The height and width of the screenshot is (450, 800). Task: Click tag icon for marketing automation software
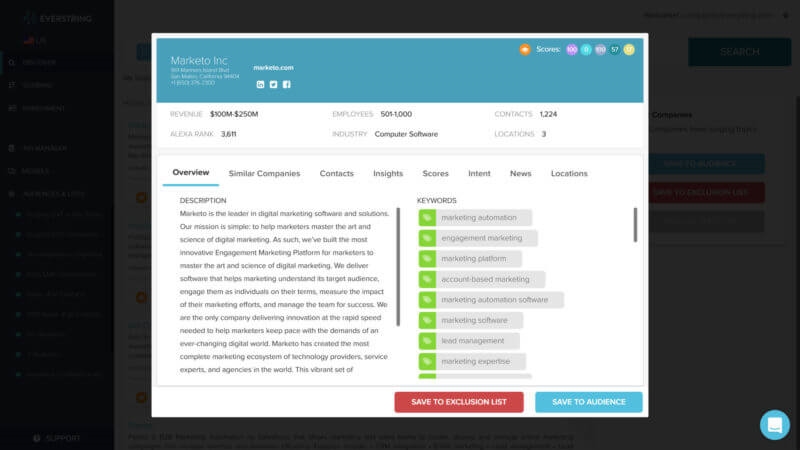427,300
